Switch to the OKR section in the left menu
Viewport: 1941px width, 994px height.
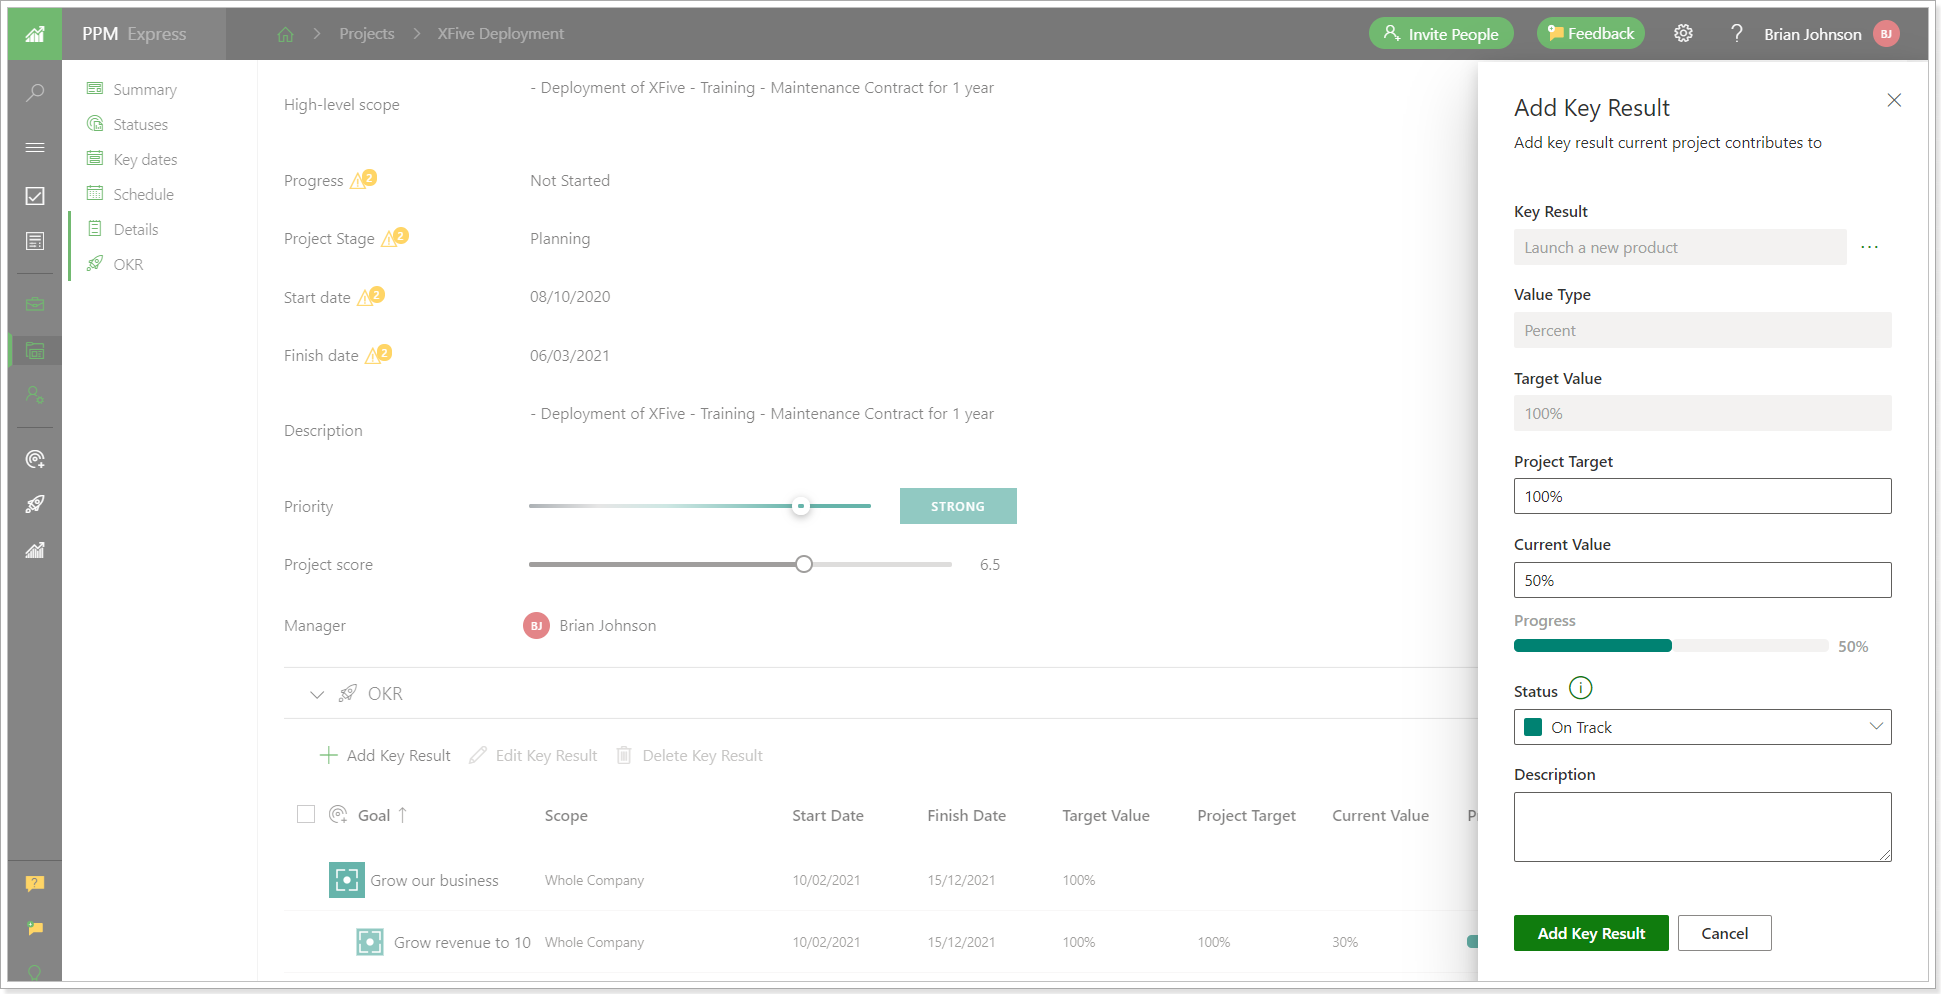tap(126, 263)
